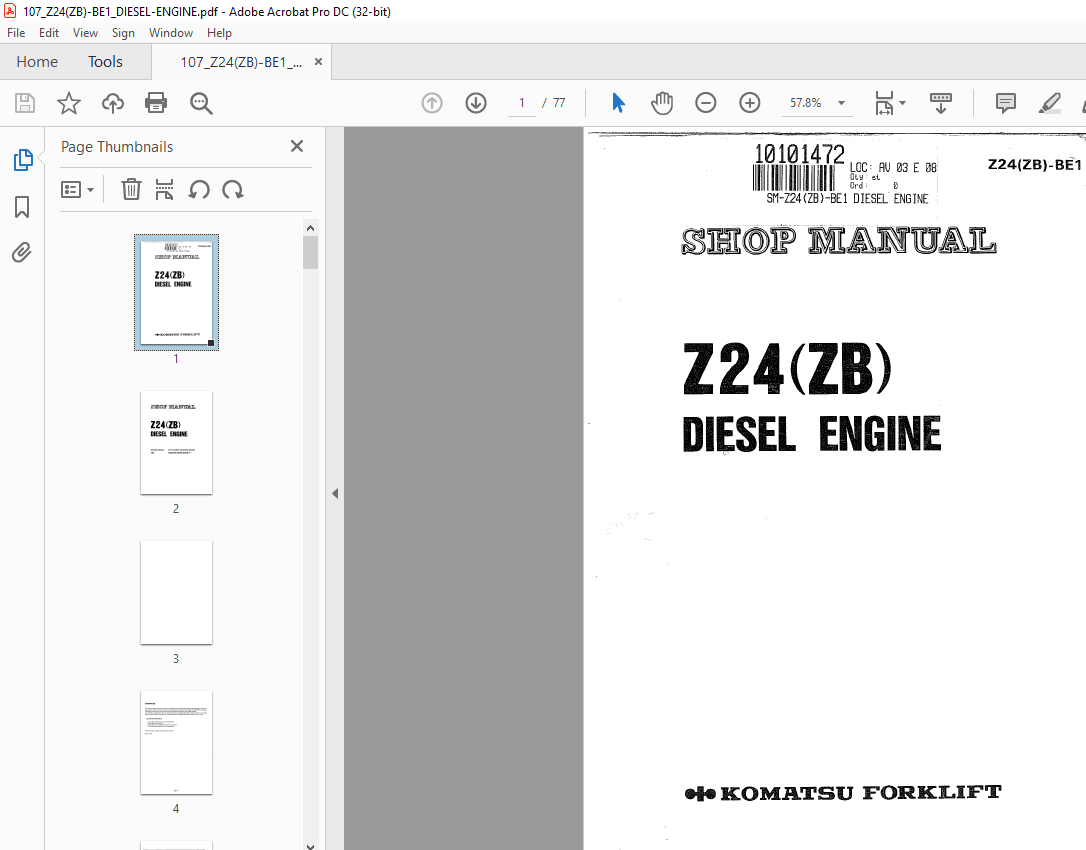
Task: Click the Print icon
Action: coord(156,102)
